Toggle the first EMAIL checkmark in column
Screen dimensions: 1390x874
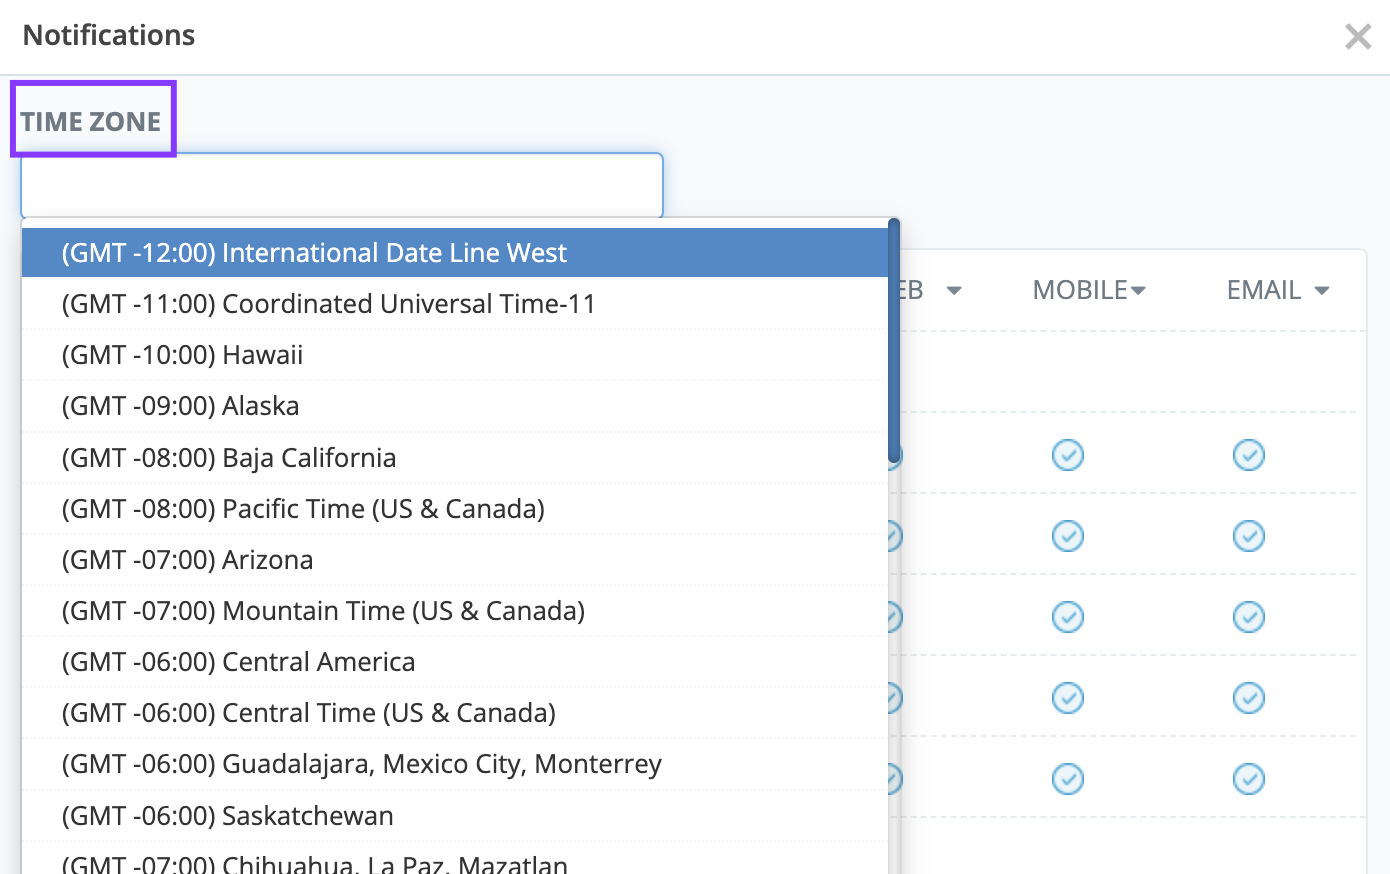pos(1249,455)
